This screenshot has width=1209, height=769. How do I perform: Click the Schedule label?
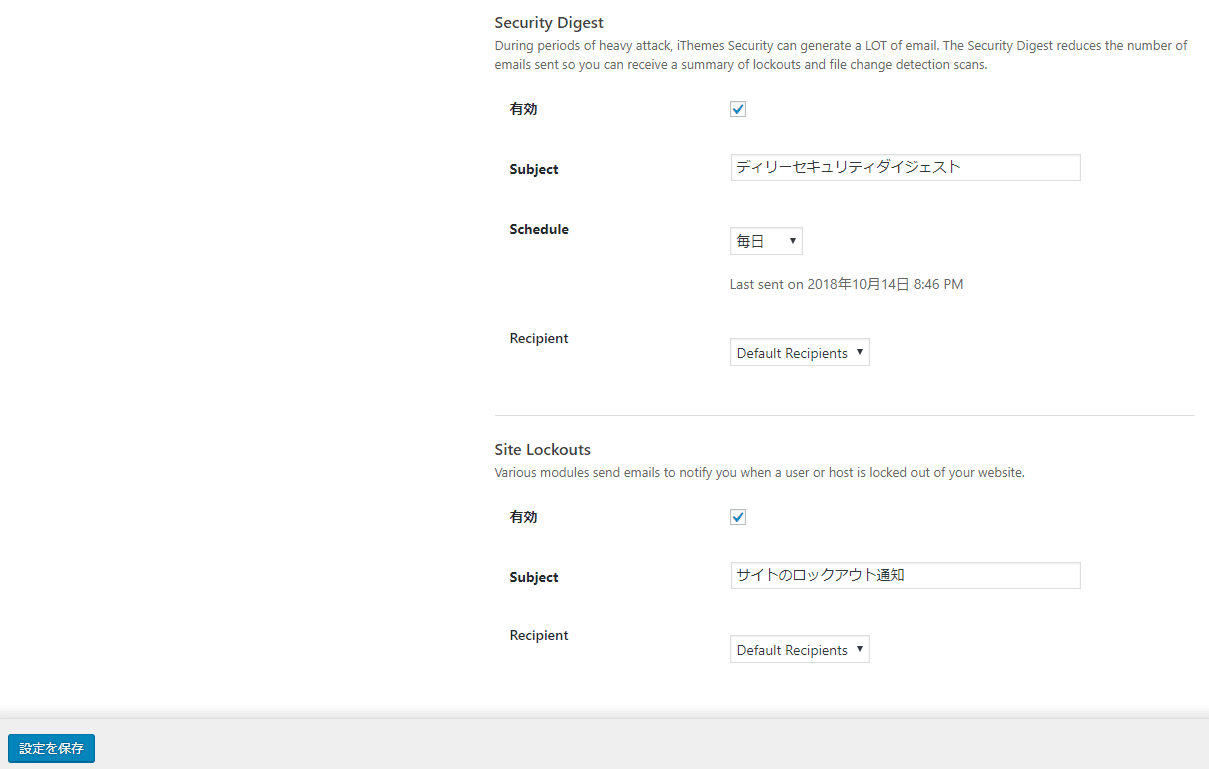click(539, 229)
